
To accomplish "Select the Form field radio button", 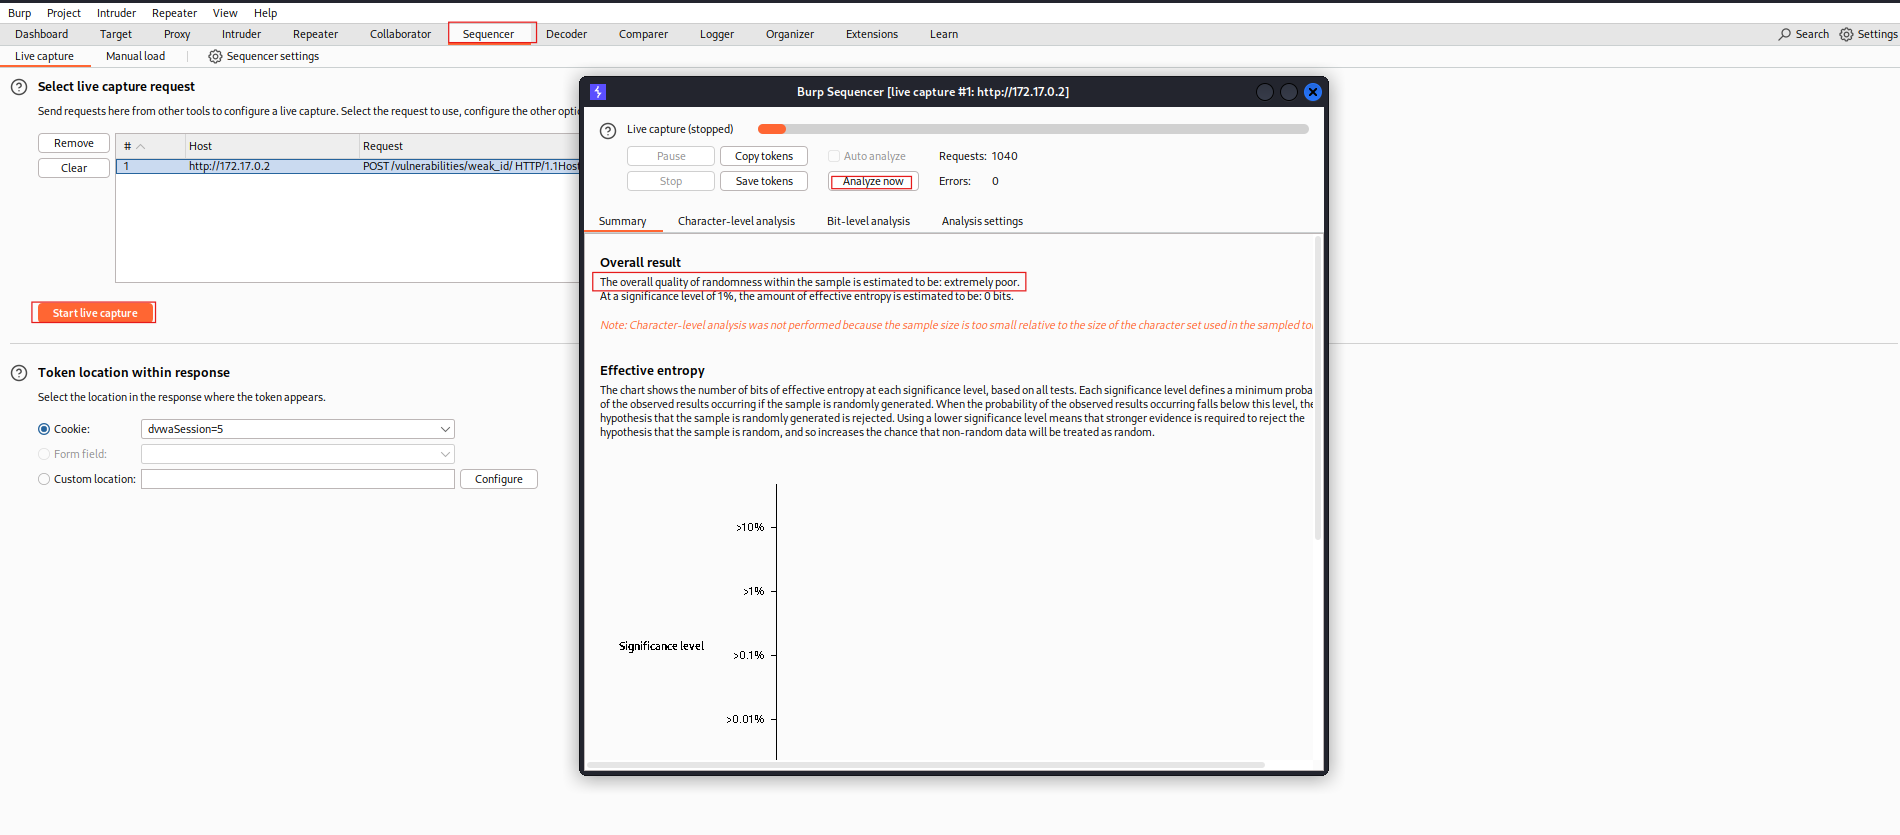I will tap(44, 454).
